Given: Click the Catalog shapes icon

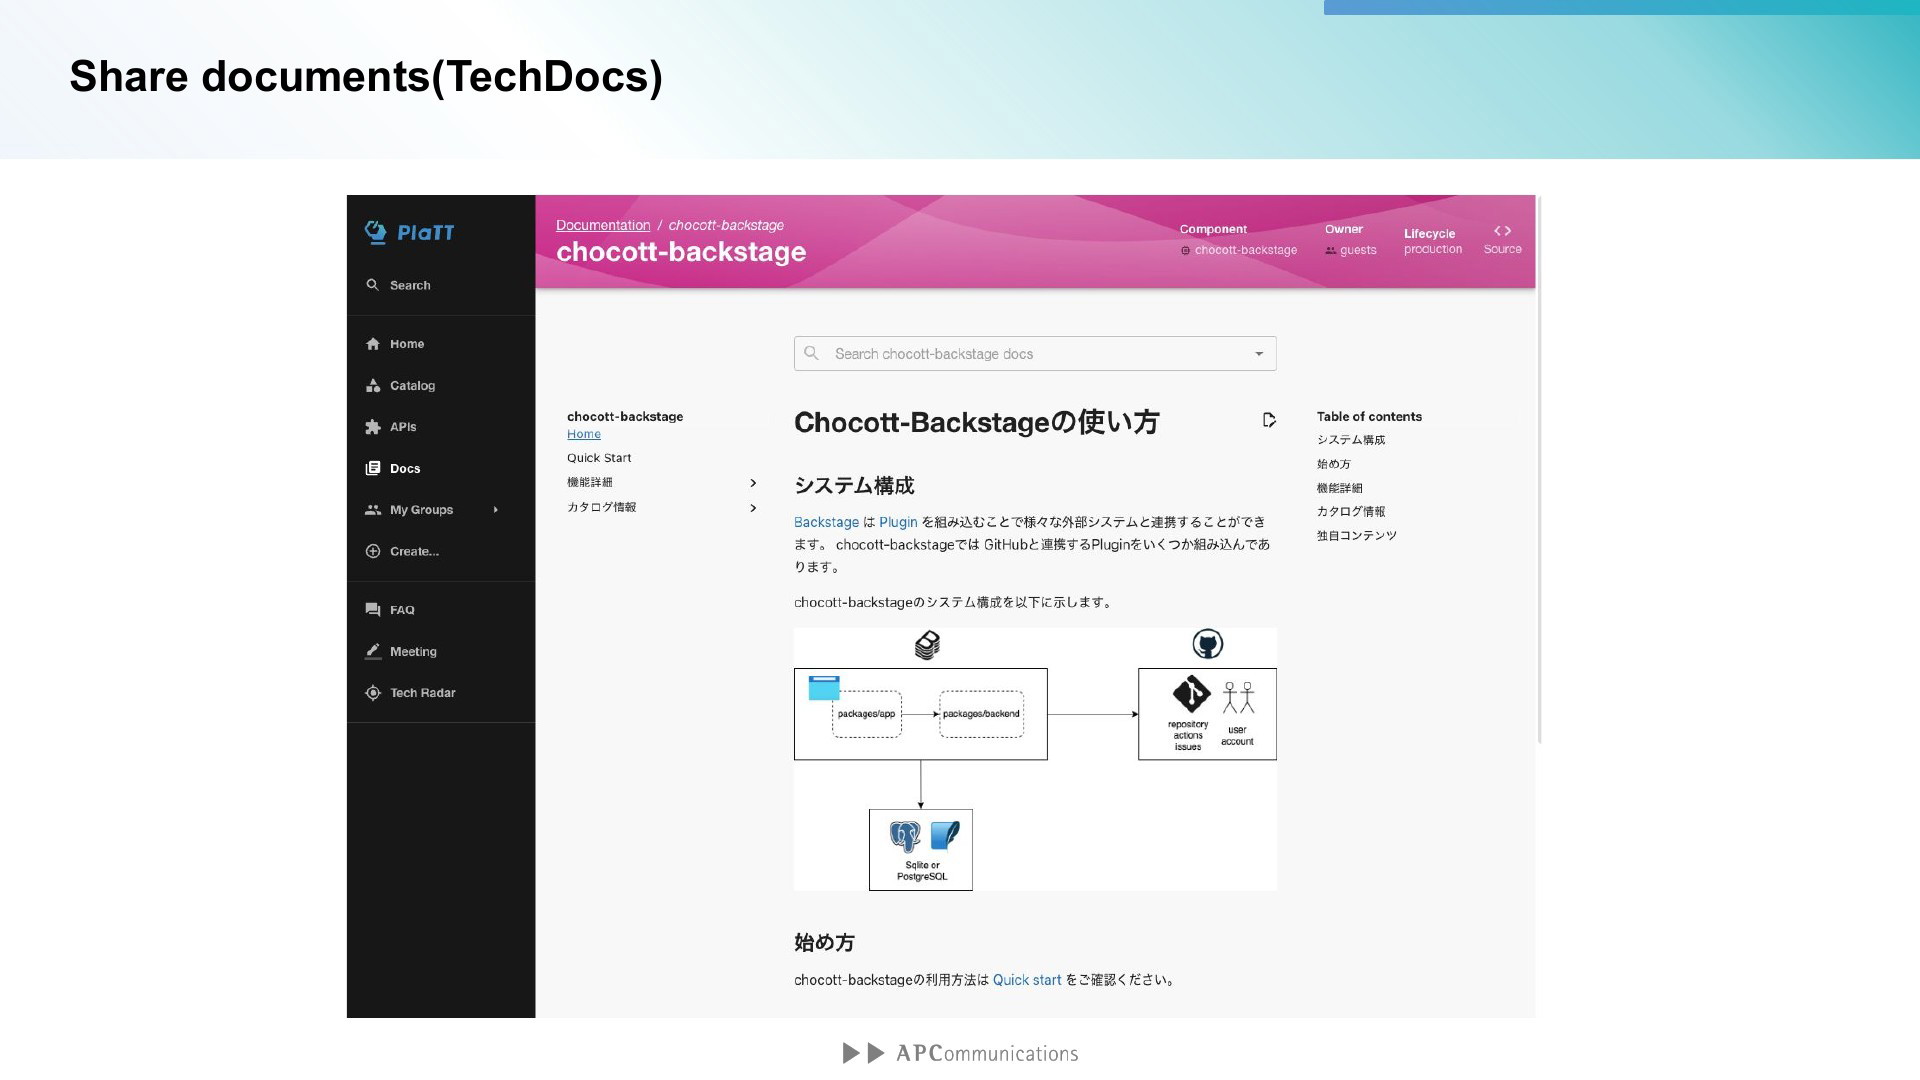Looking at the screenshot, I should 373,386.
